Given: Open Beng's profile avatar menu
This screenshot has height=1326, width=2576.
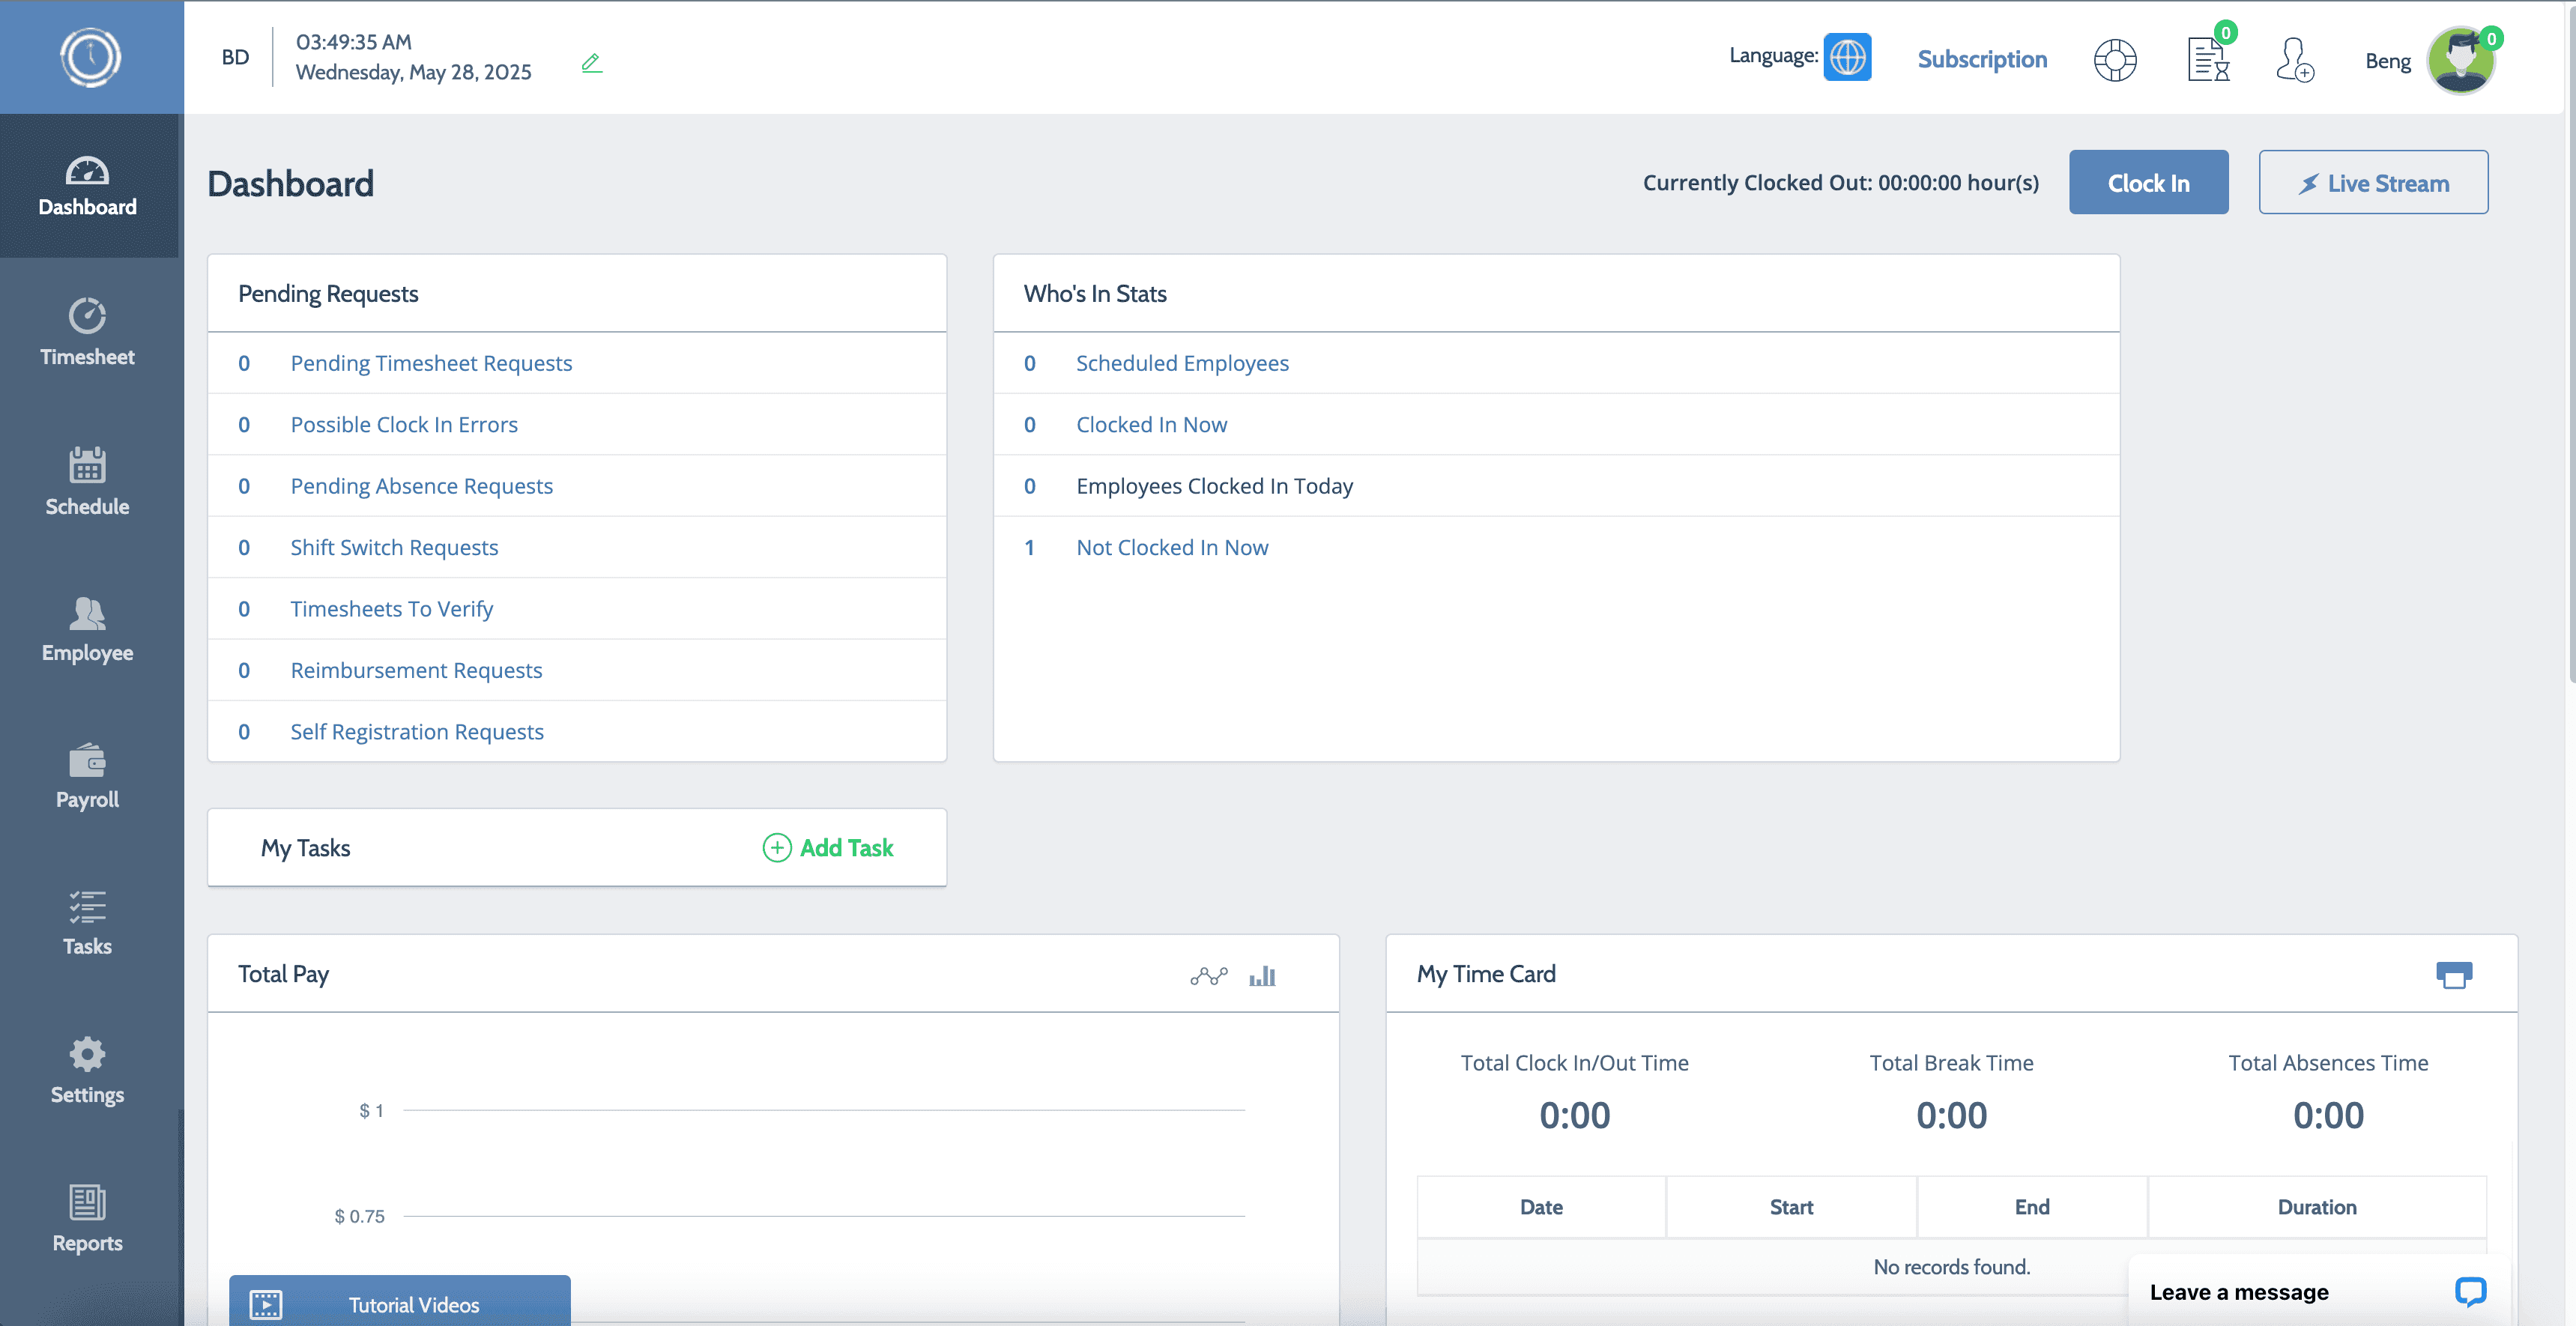Looking at the screenshot, I should pos(2462,59).
